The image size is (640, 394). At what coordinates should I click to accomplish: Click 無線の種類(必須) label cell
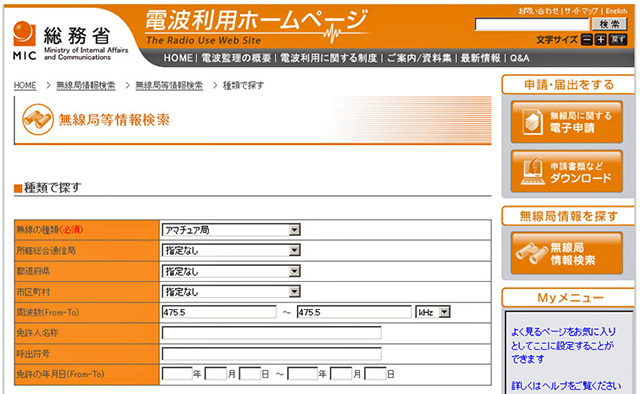point(87,230)
